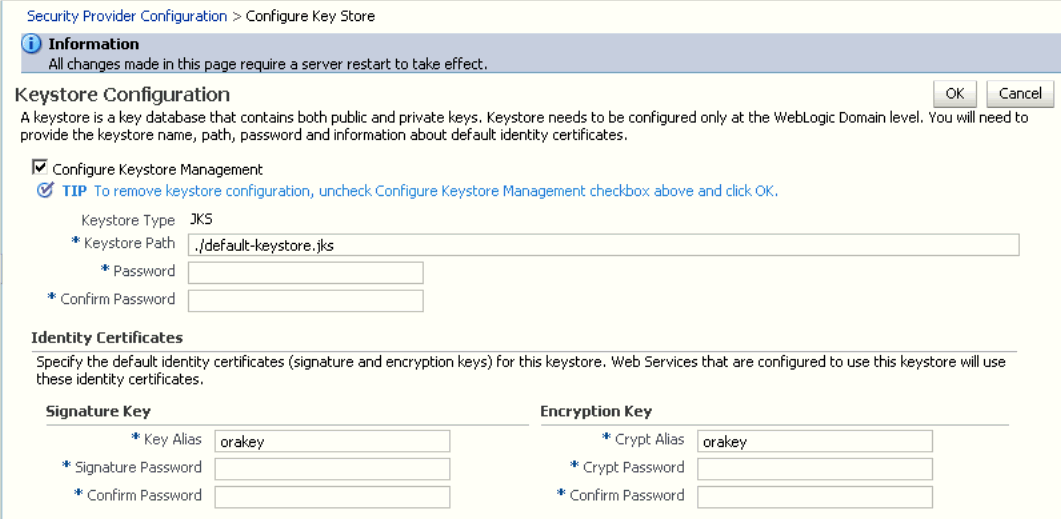1061x519 pixels.
Task: Click the JKS keystore type value
Action: [x=200, y=220]
